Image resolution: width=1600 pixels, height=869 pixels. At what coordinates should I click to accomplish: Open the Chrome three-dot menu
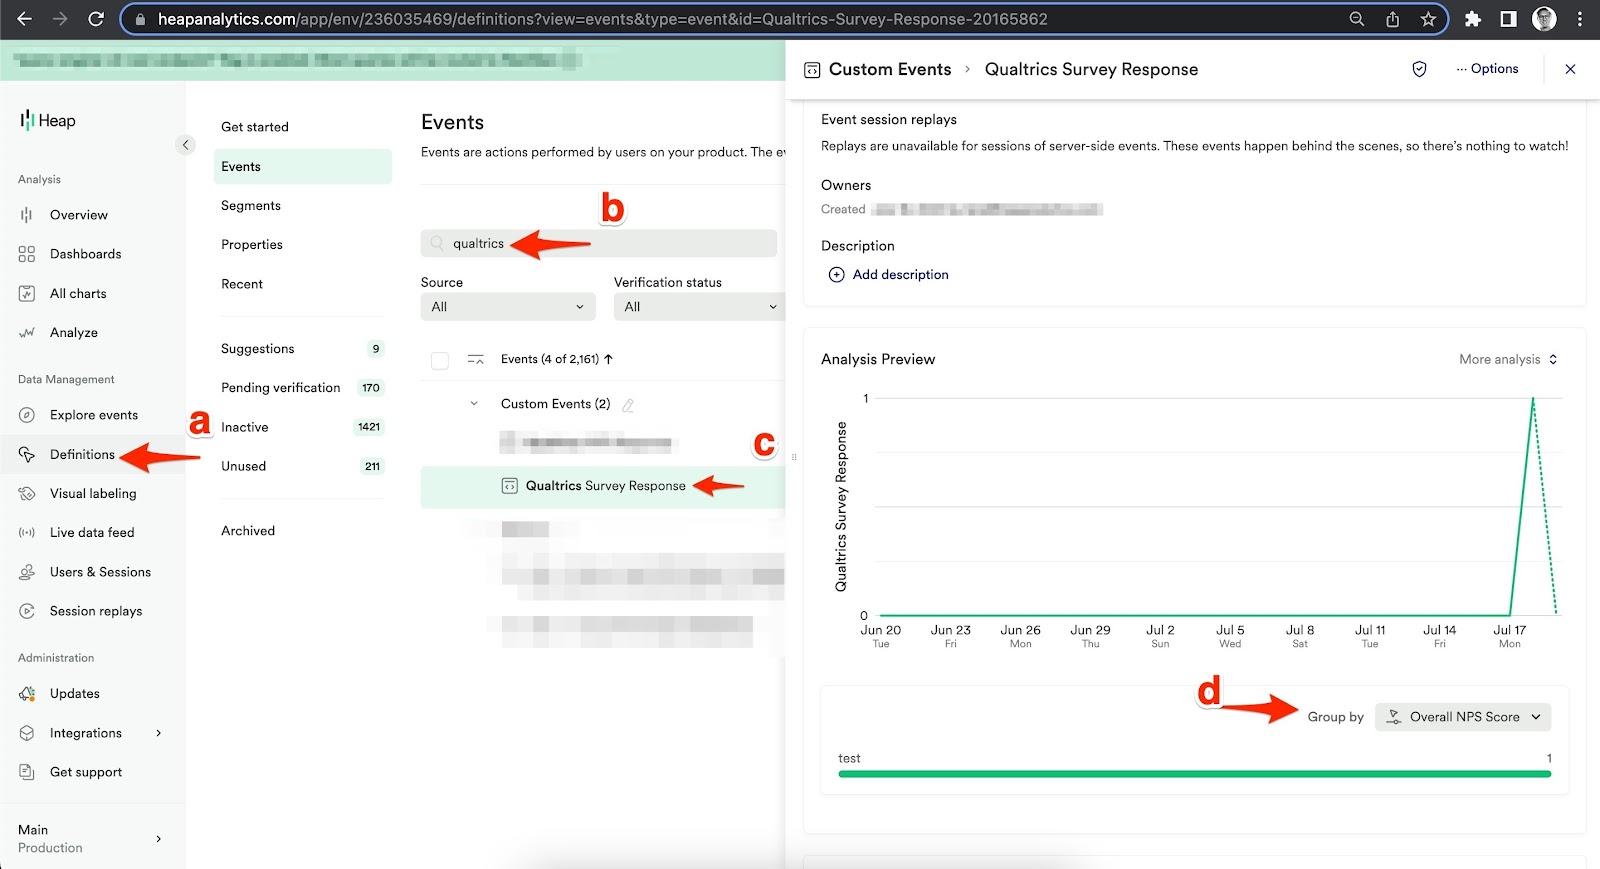(x=1580, y=19)
